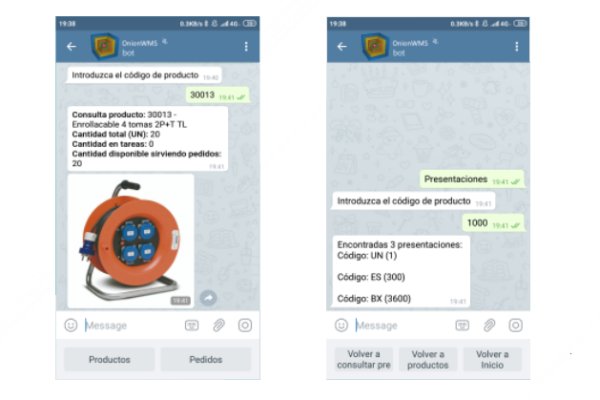Tap Volver a consultar pre button

click(364, 359)
